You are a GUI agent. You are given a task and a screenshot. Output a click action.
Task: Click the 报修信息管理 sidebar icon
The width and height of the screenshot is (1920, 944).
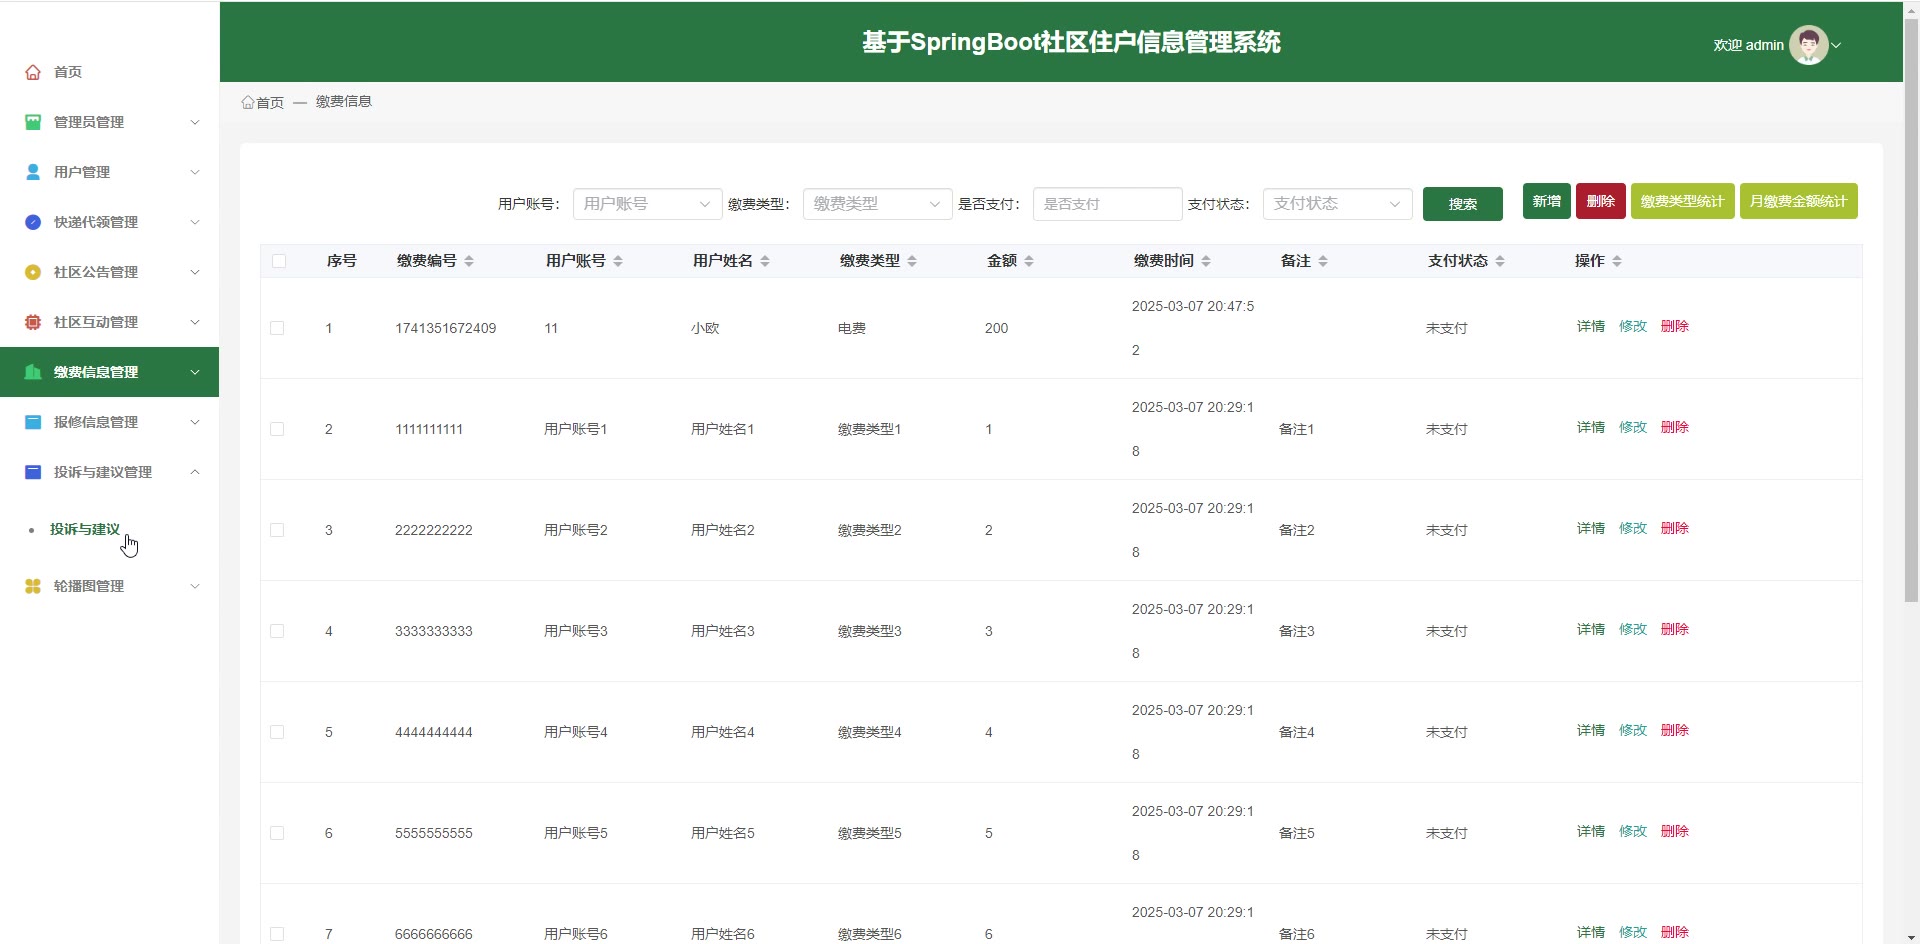tap(33, 422)
